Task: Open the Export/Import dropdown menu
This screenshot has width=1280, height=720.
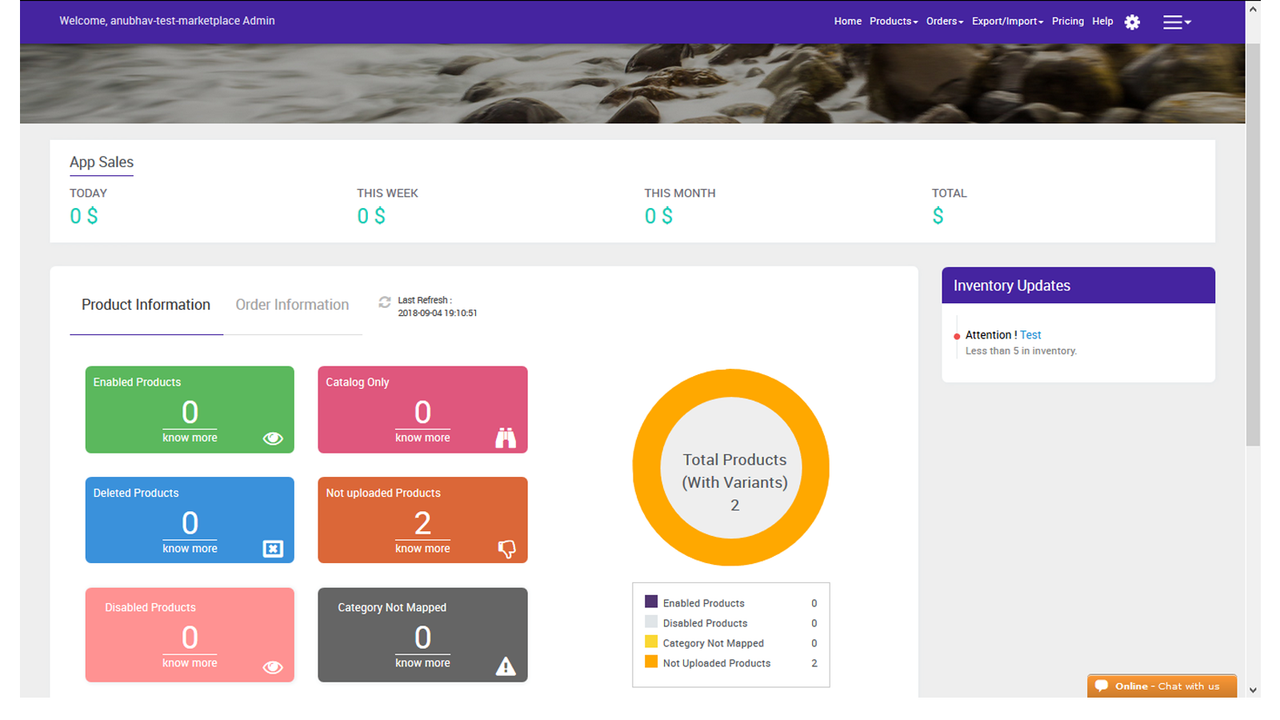Action: point(1007,21)
